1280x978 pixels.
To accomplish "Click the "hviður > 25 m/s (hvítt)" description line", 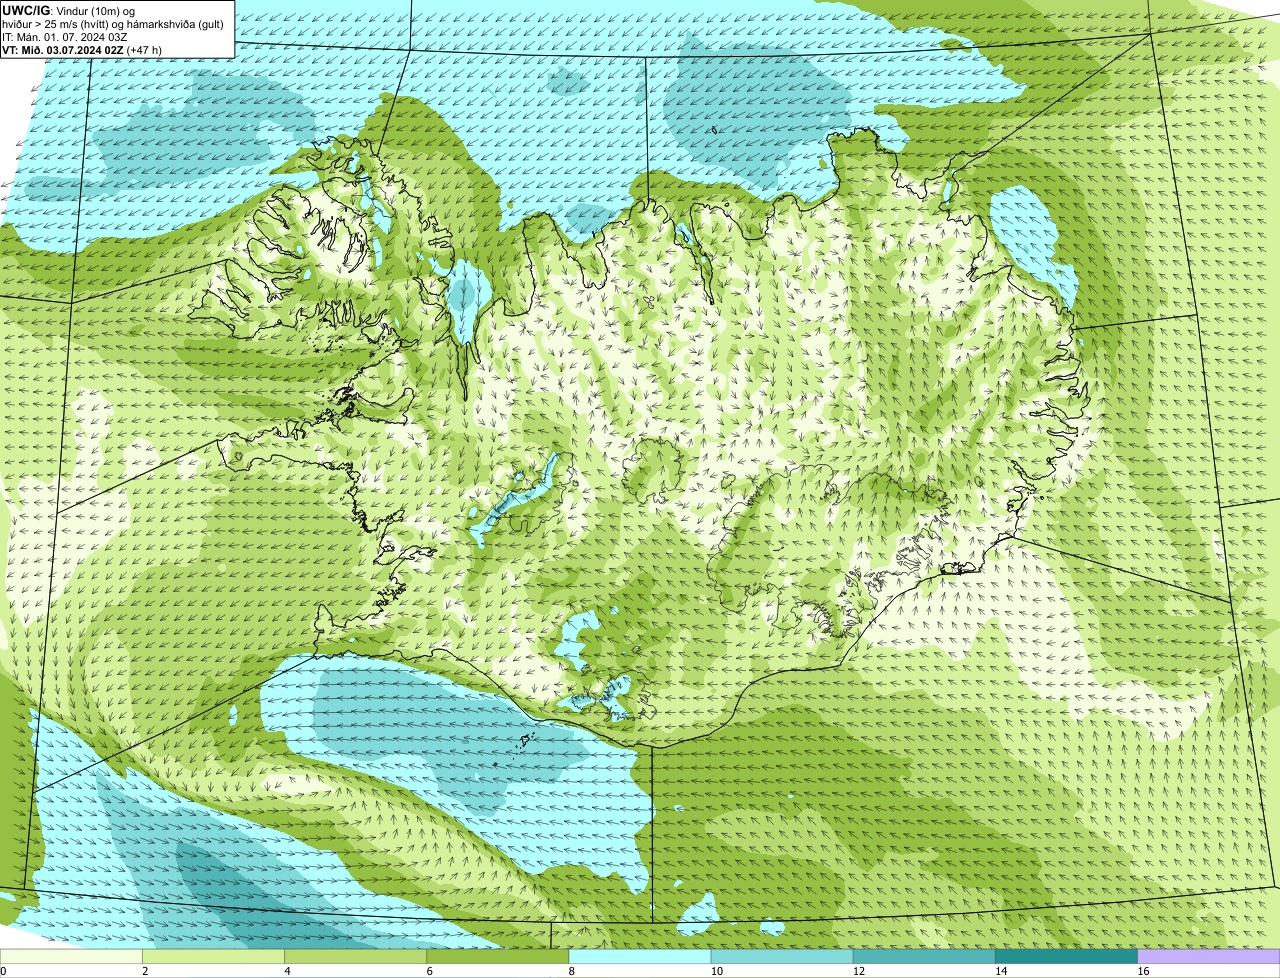I will [x=113, y=23].
